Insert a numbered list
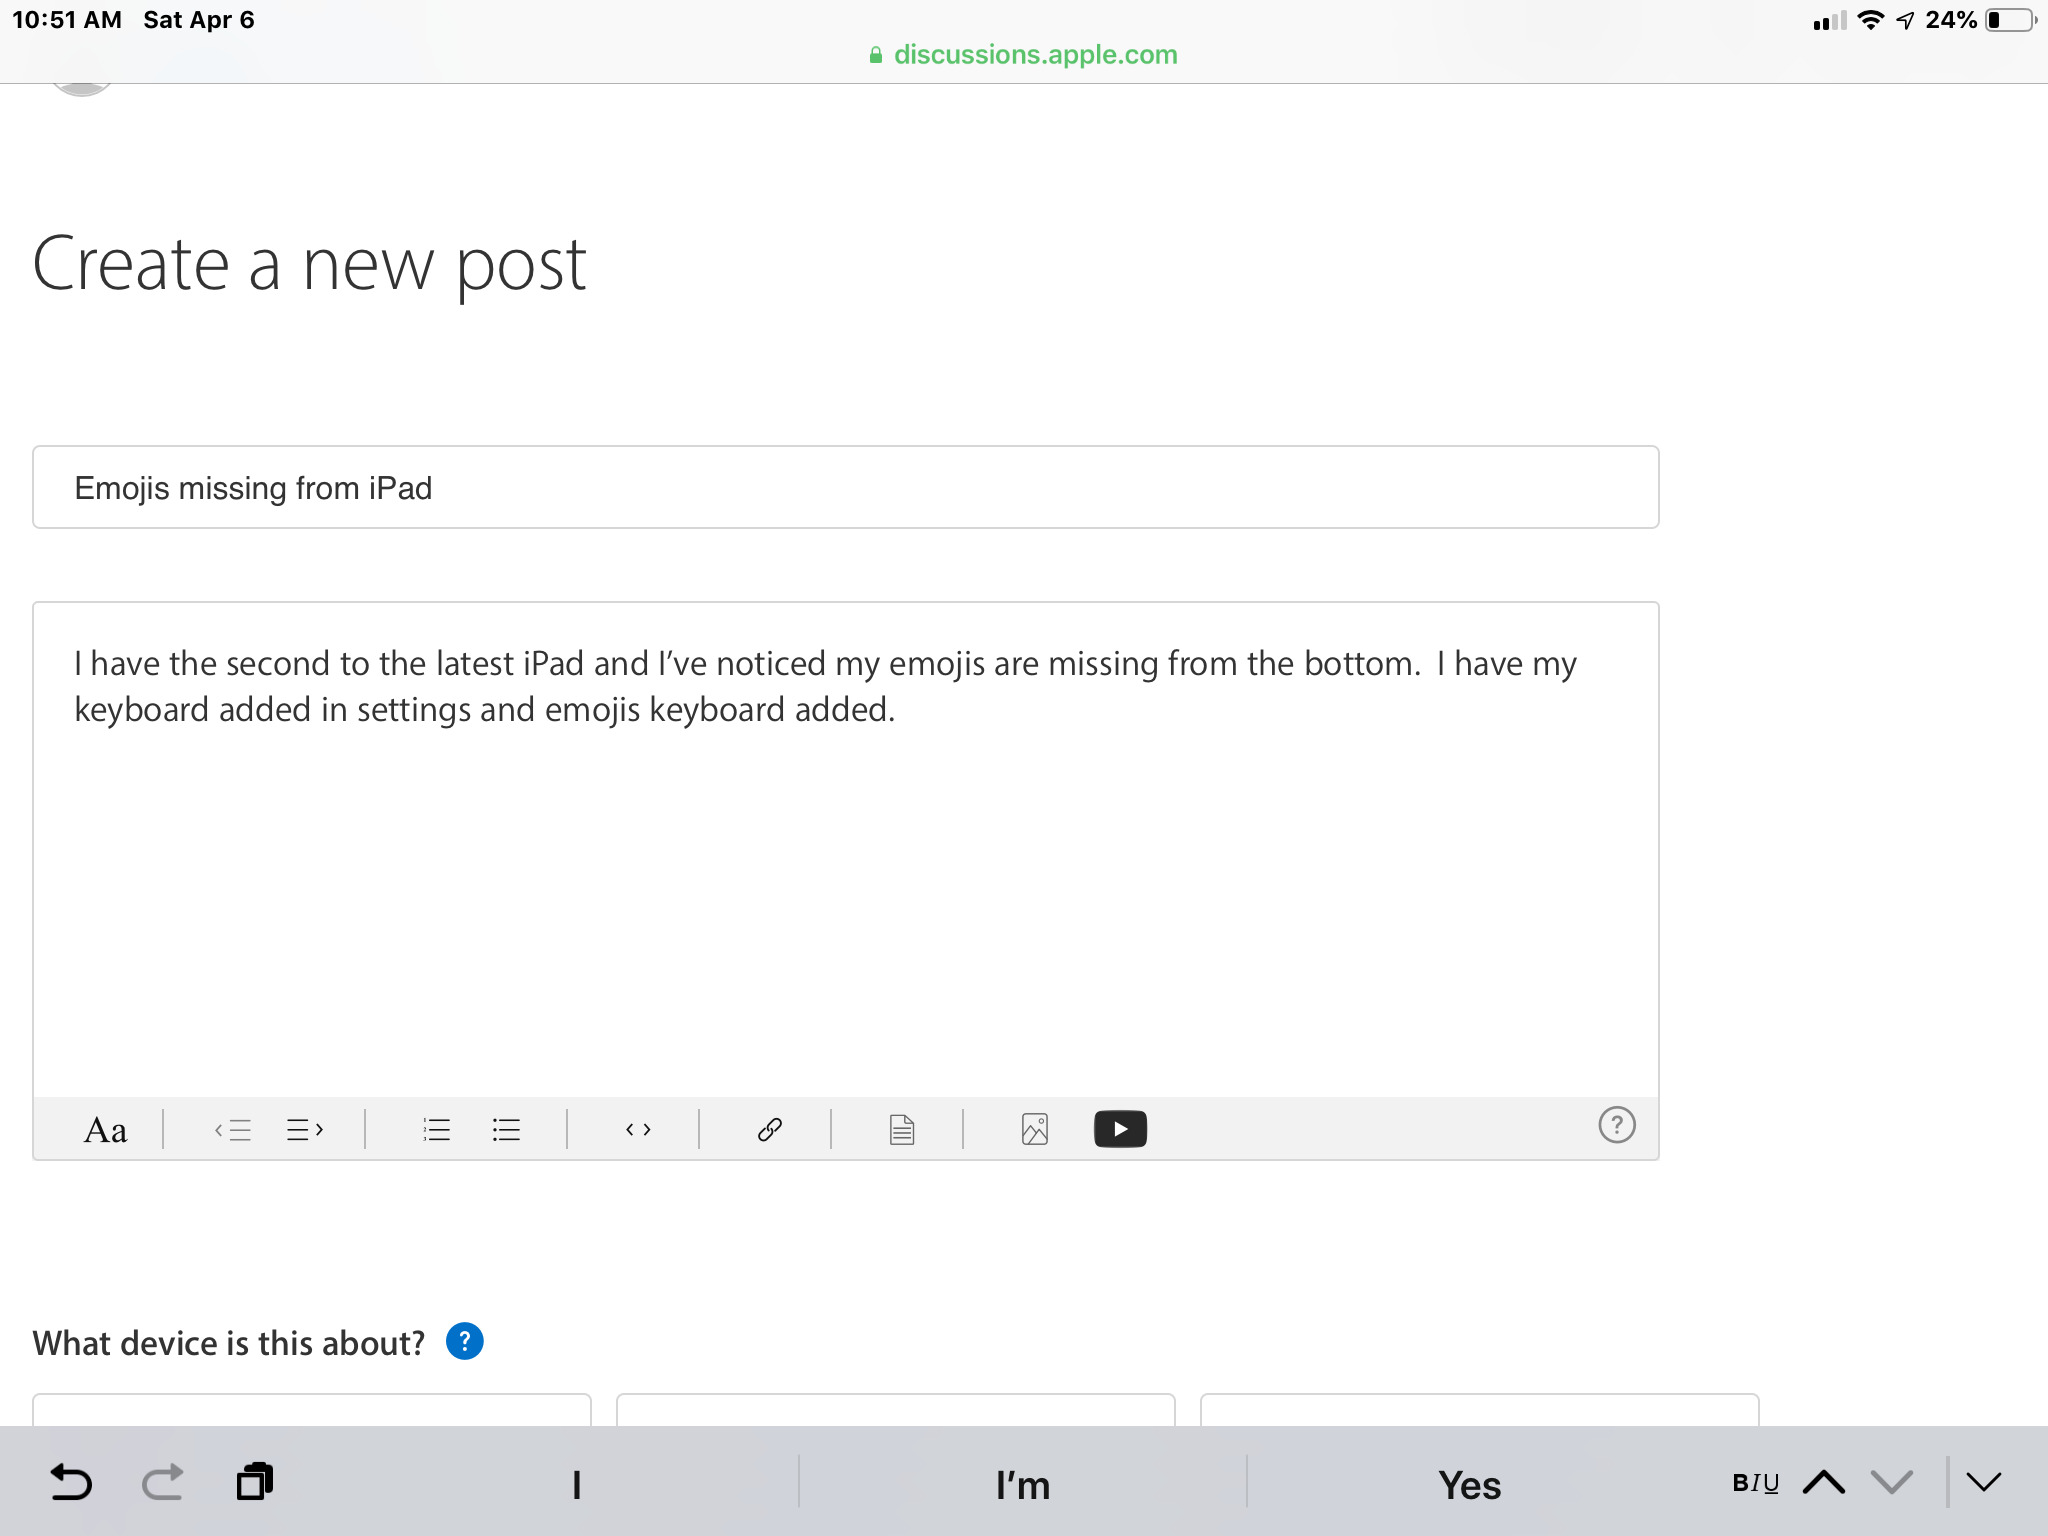The width and height of the screenshot is (2048, 1536). coord(436,1130)
